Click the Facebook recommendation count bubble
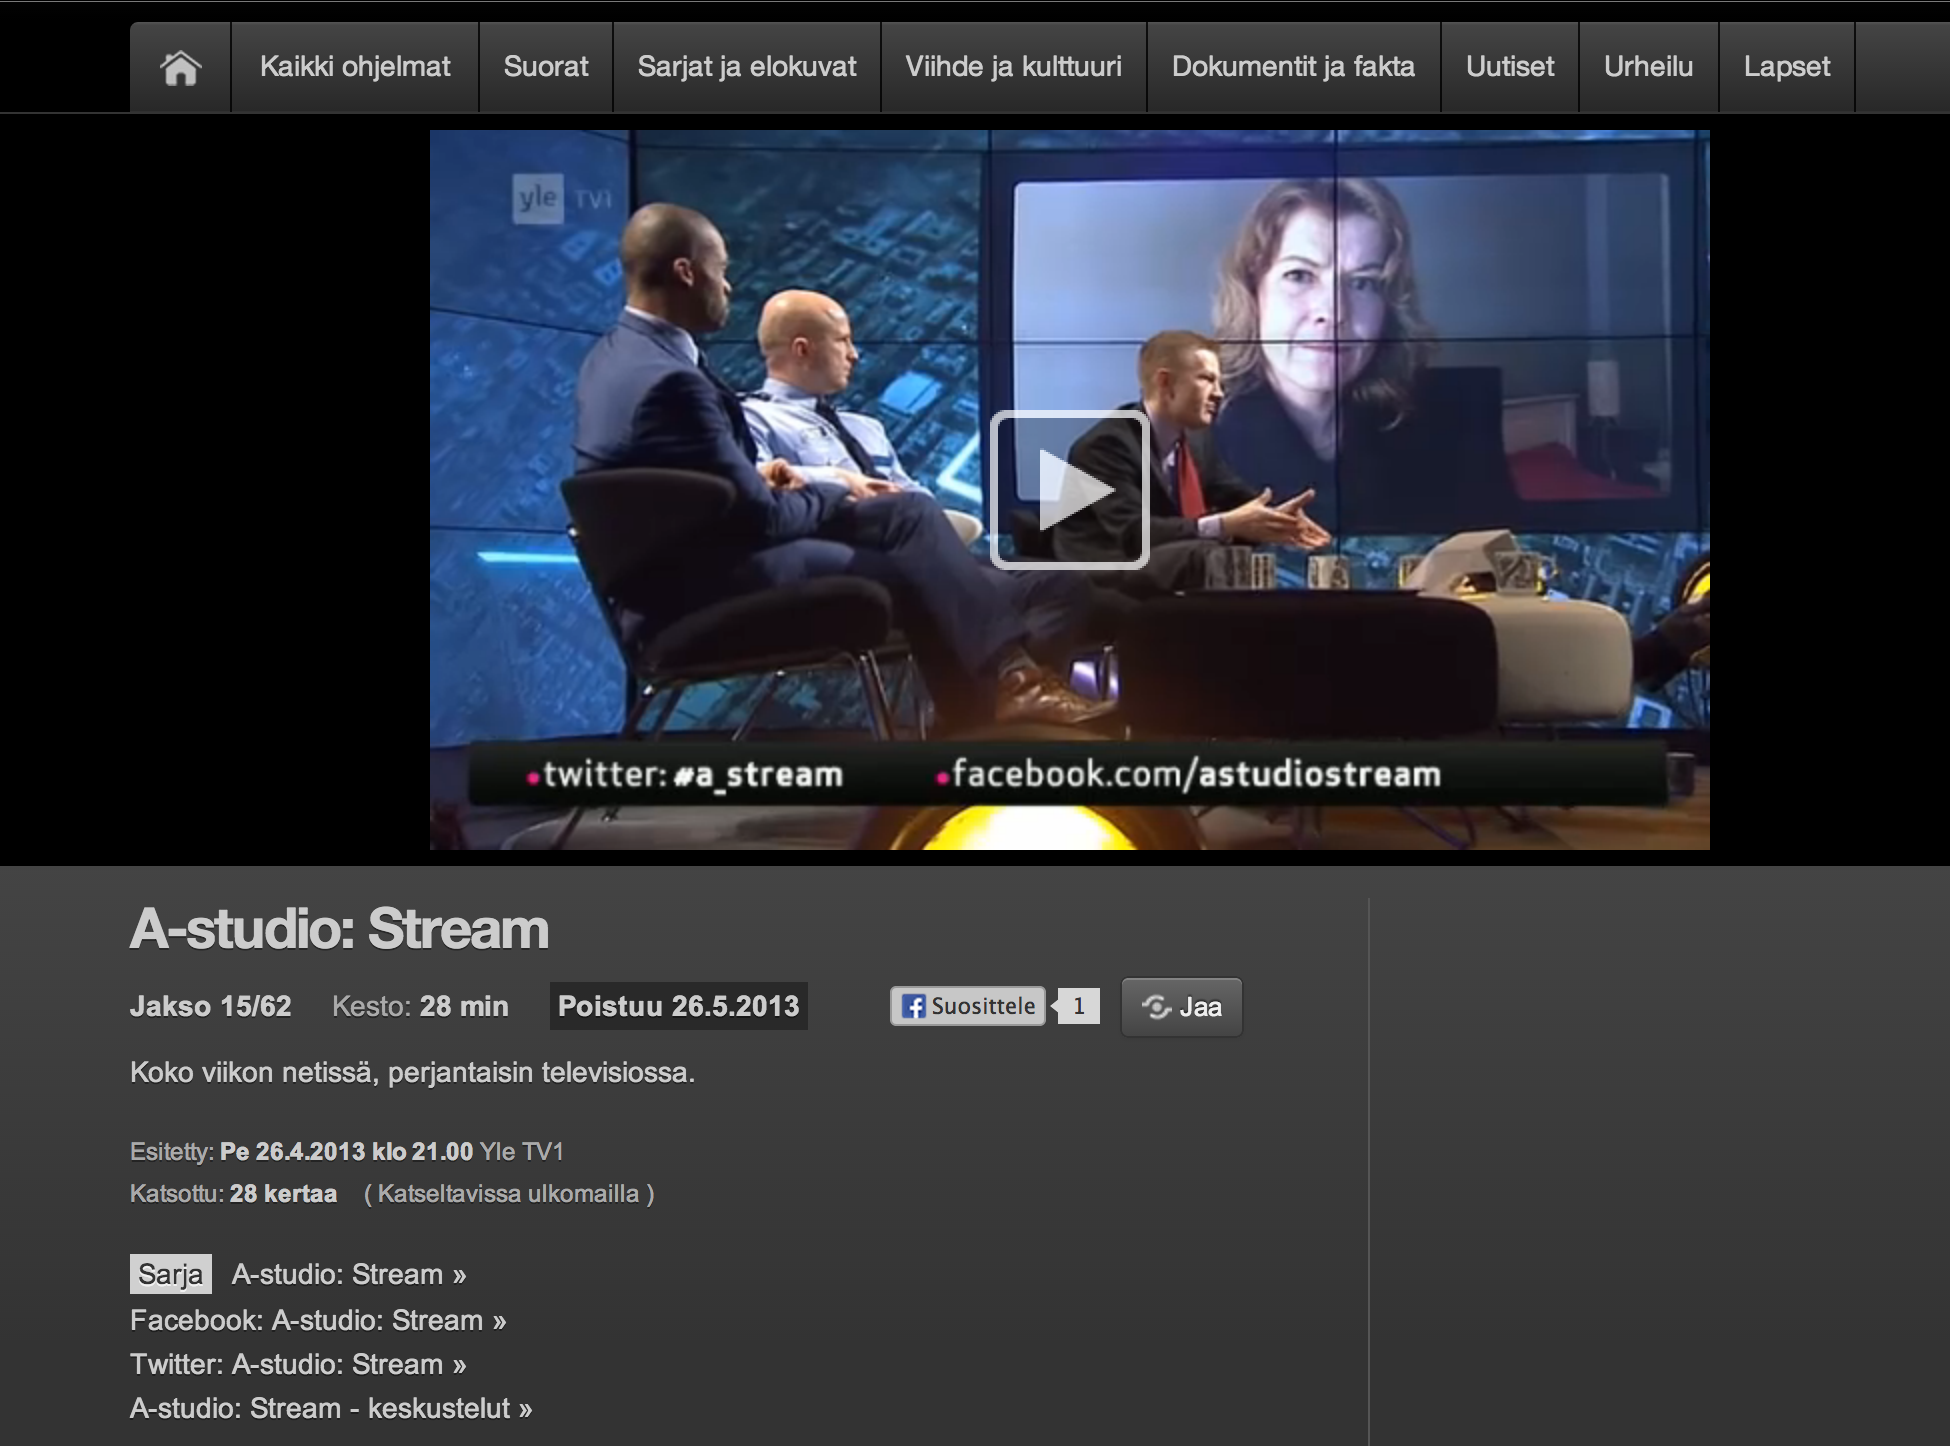Image resolution: width=1950 pixels, height=1446 pixels. pyautogui.click(x=1078, y=1006)
